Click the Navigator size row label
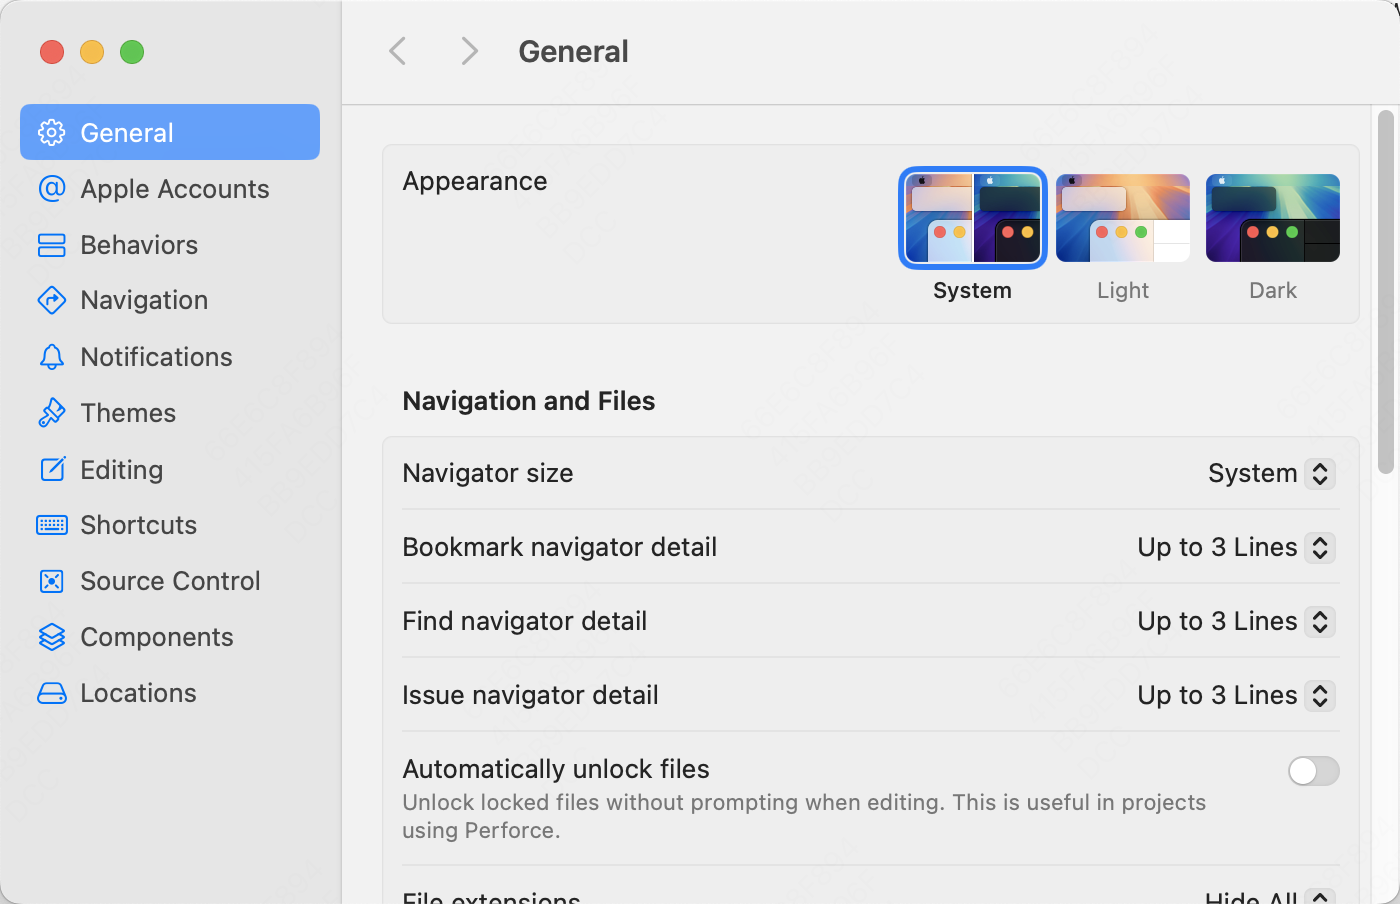This screenshot has width=1400, height=904. click(x=488, y=473)
